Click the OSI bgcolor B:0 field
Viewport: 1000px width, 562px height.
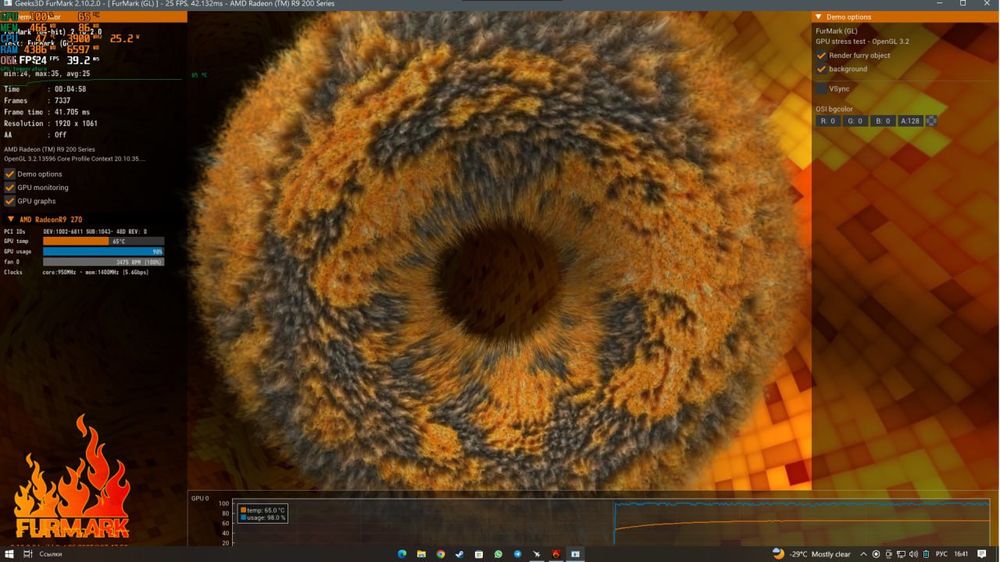click(x=883, y=121)
